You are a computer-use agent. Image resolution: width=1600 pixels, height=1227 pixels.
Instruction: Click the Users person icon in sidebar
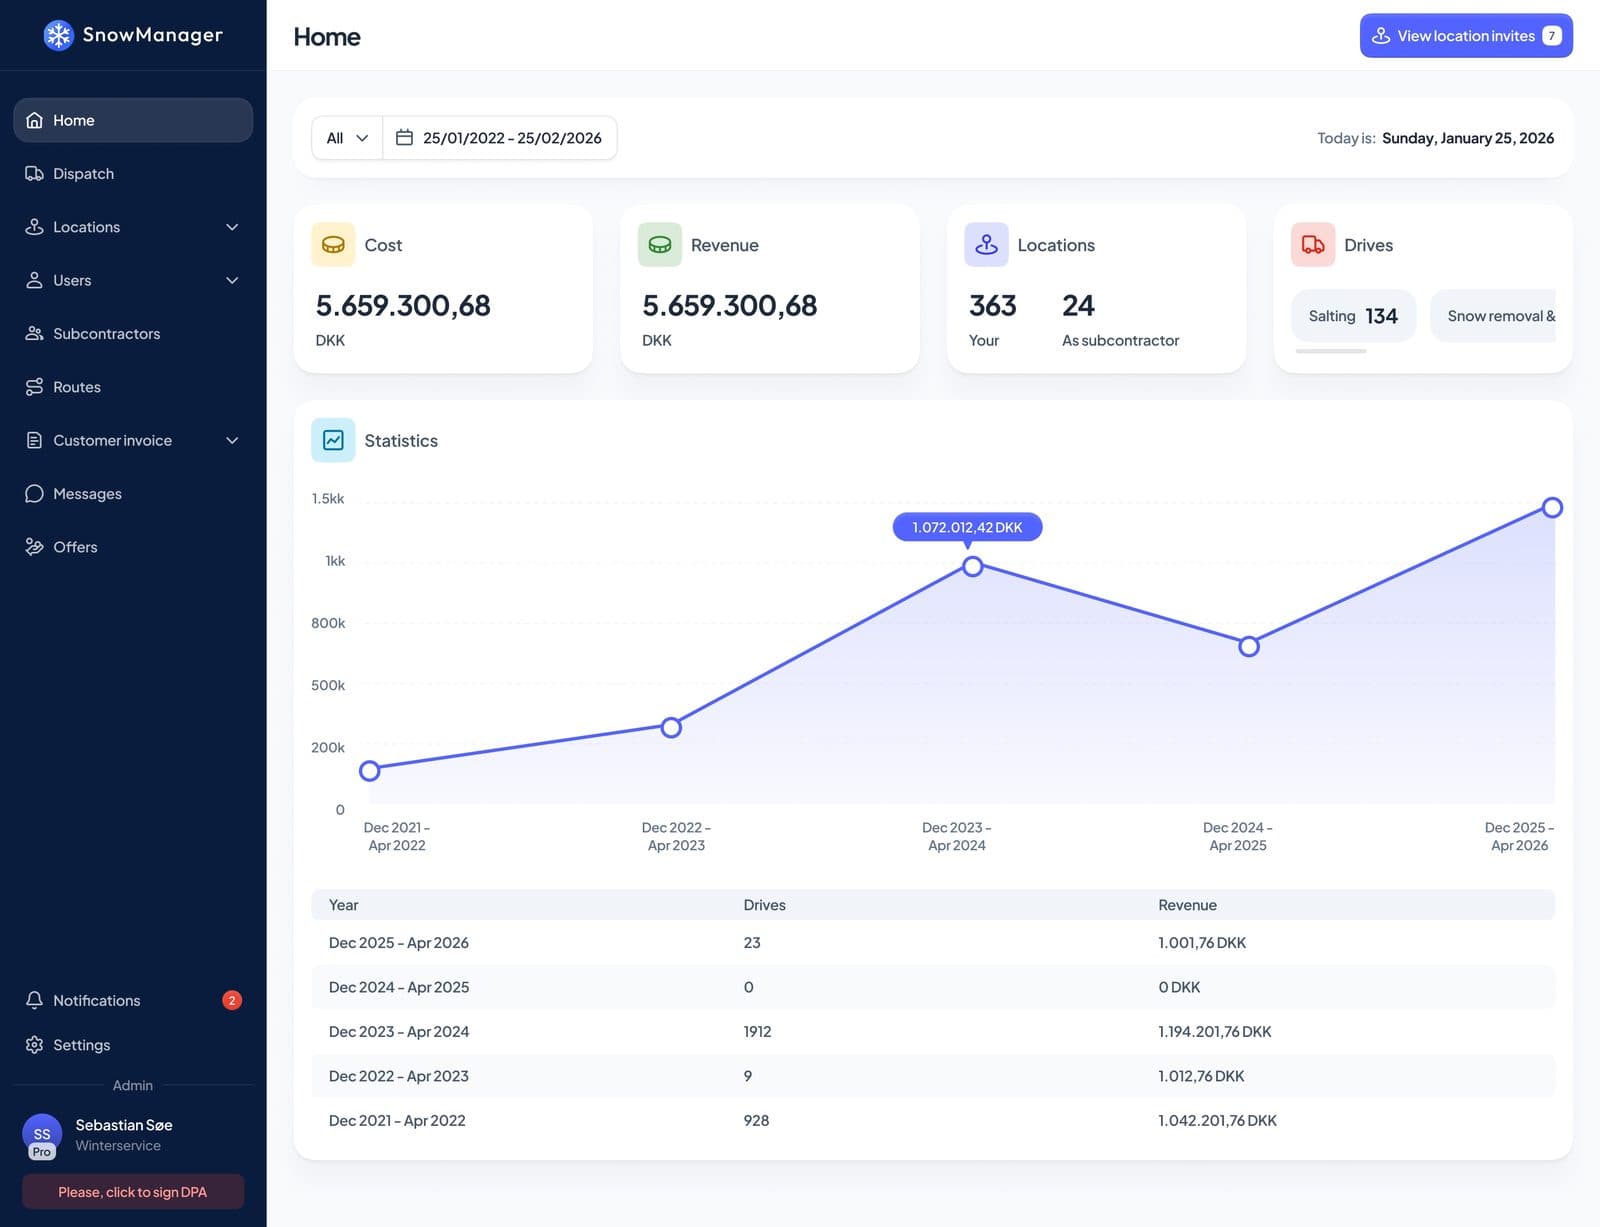click(34, 280)
